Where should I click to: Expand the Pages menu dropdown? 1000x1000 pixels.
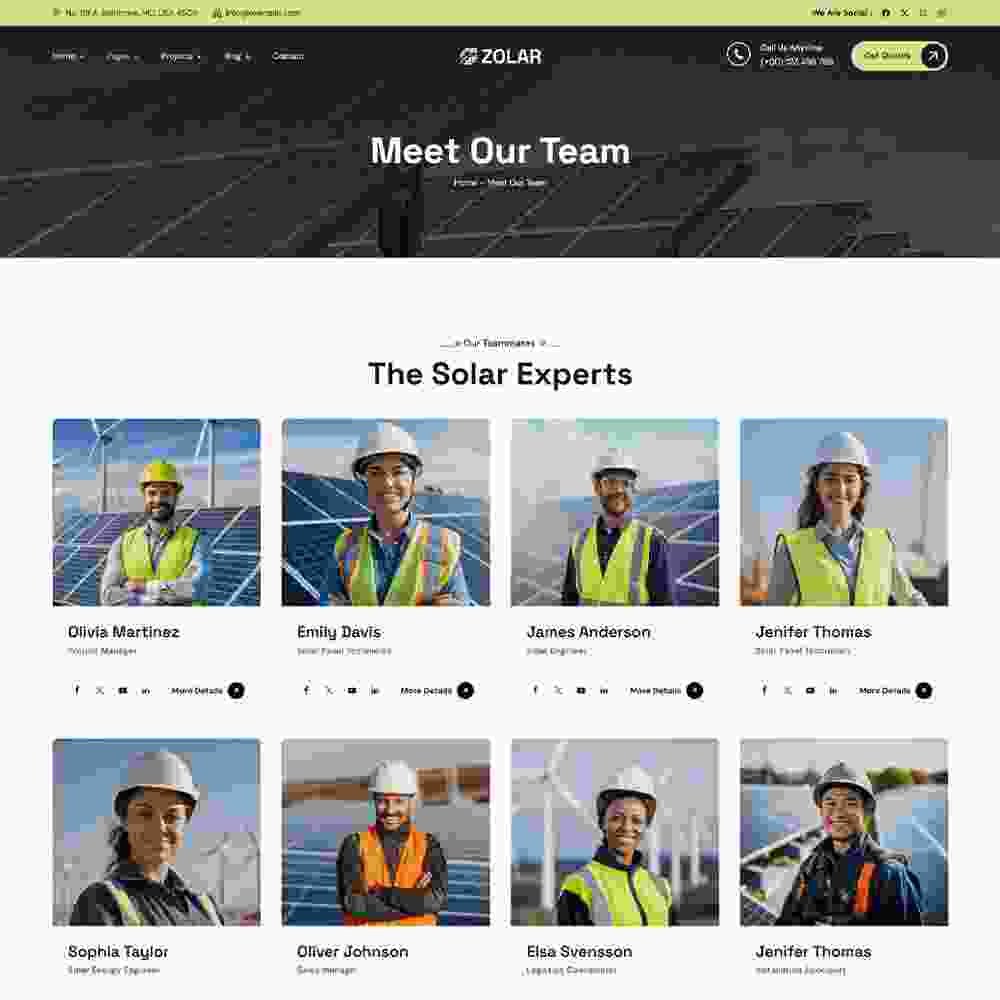122,56
